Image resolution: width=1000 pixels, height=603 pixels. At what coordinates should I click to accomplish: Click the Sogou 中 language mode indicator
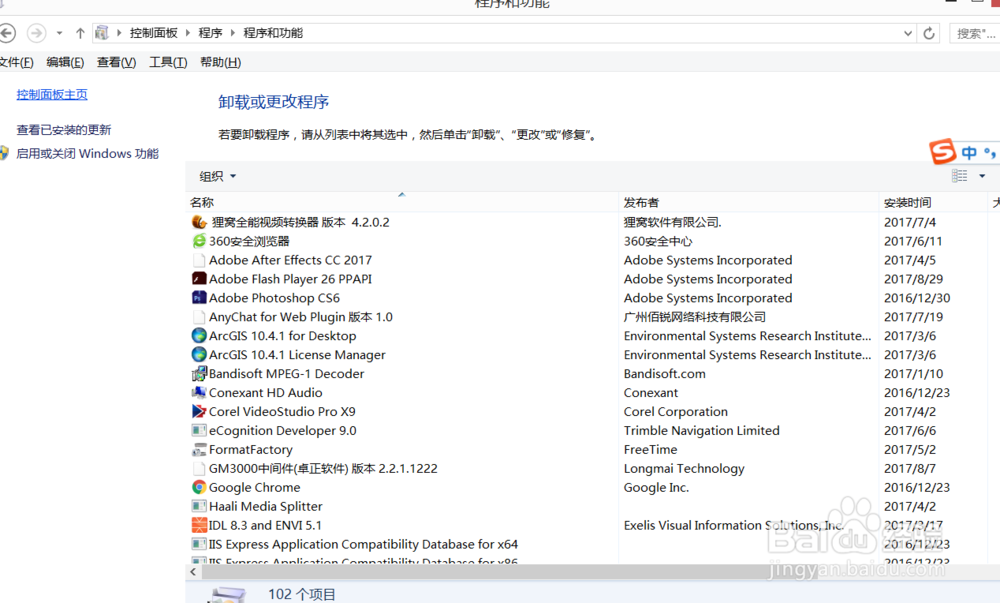[x=969, y=153]
